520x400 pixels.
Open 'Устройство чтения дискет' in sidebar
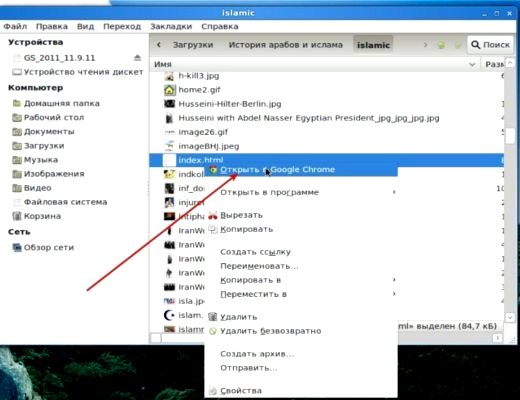[83, 72]
